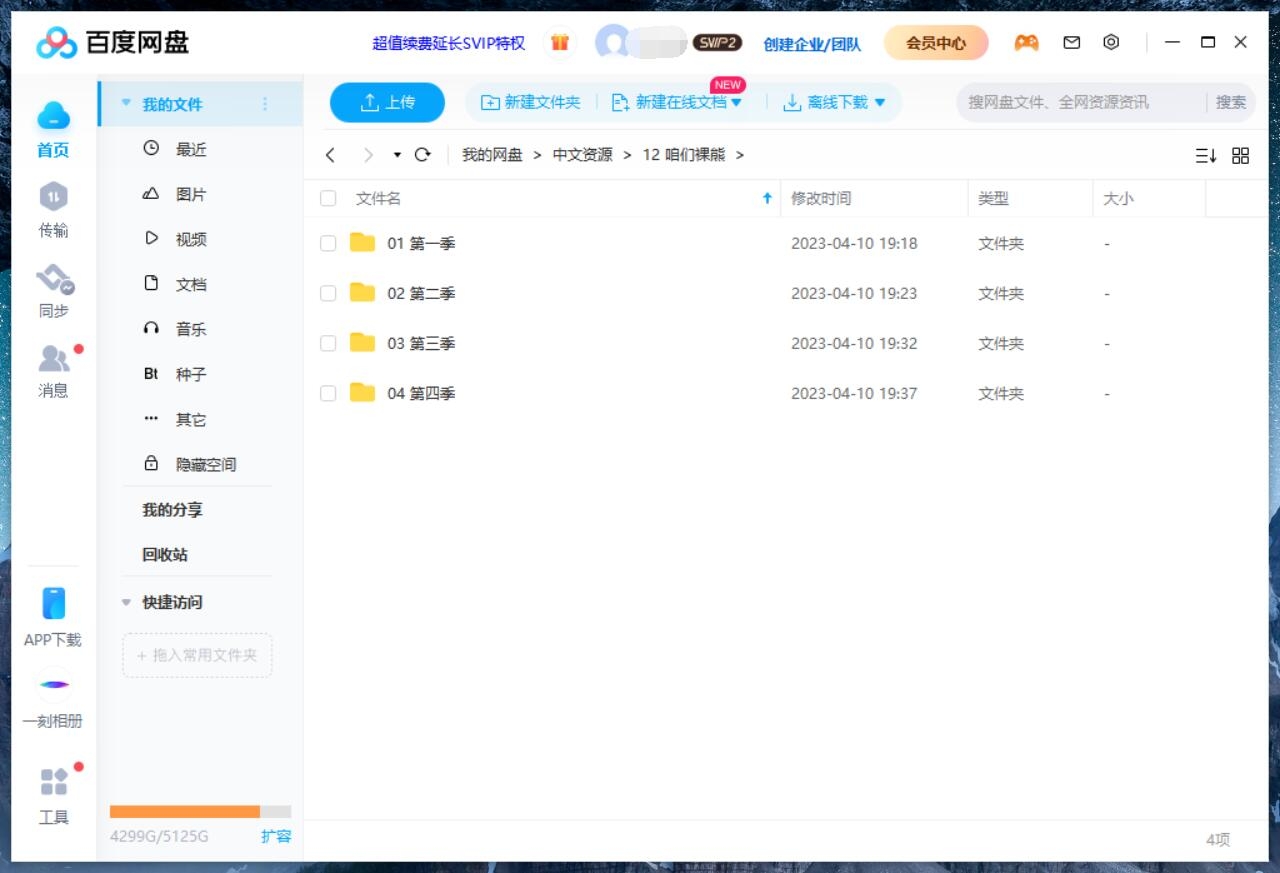This screenshot has height=873, width=1280.
Task: Open the game controller icon
Action: pyautogui.click(x=1026, y=43)
